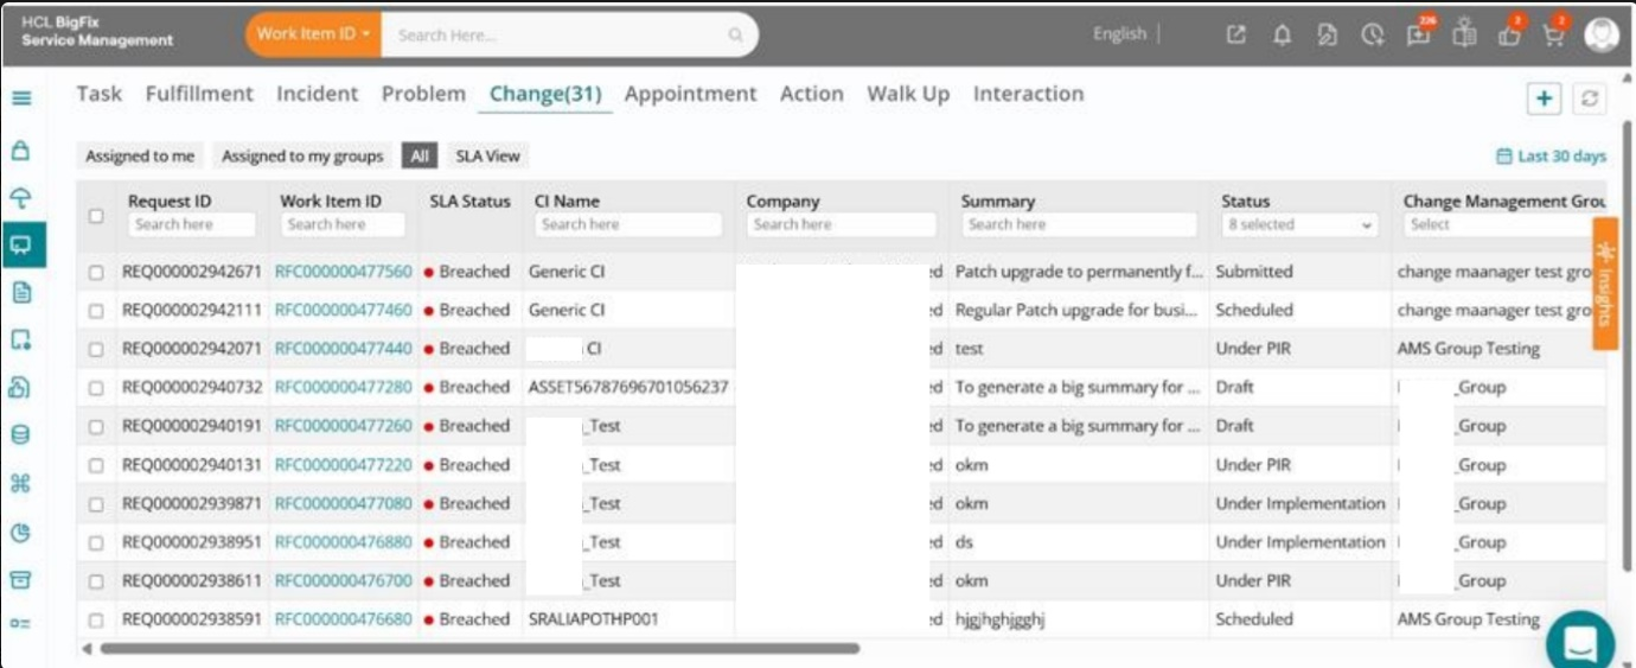The image size is (1636, 668).
Task: Click the search magnifier icon
Action: (735, 35)
